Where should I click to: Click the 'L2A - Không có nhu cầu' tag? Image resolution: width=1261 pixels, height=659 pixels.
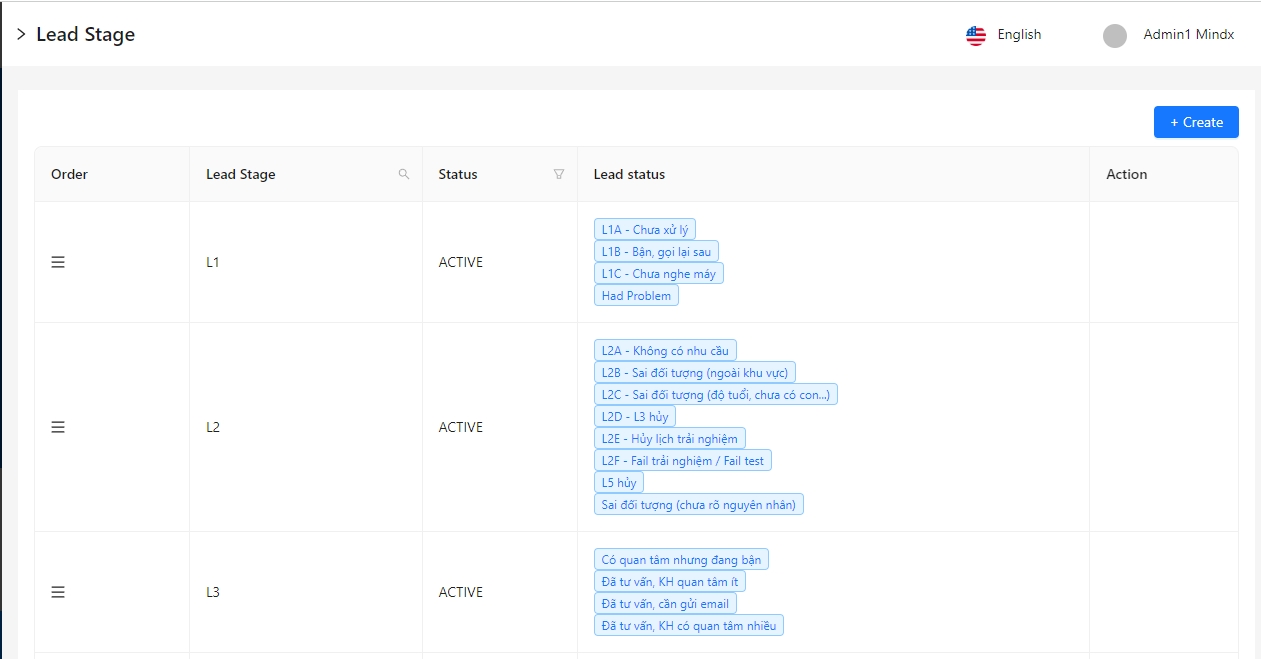[665, 351]
